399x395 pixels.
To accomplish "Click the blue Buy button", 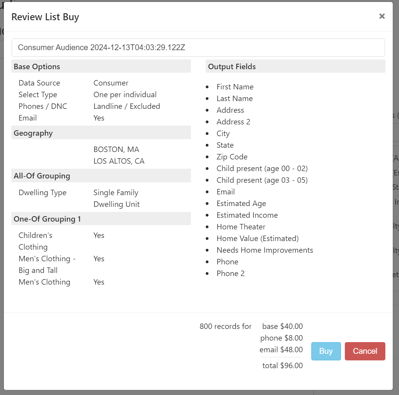I will point(326,351).
